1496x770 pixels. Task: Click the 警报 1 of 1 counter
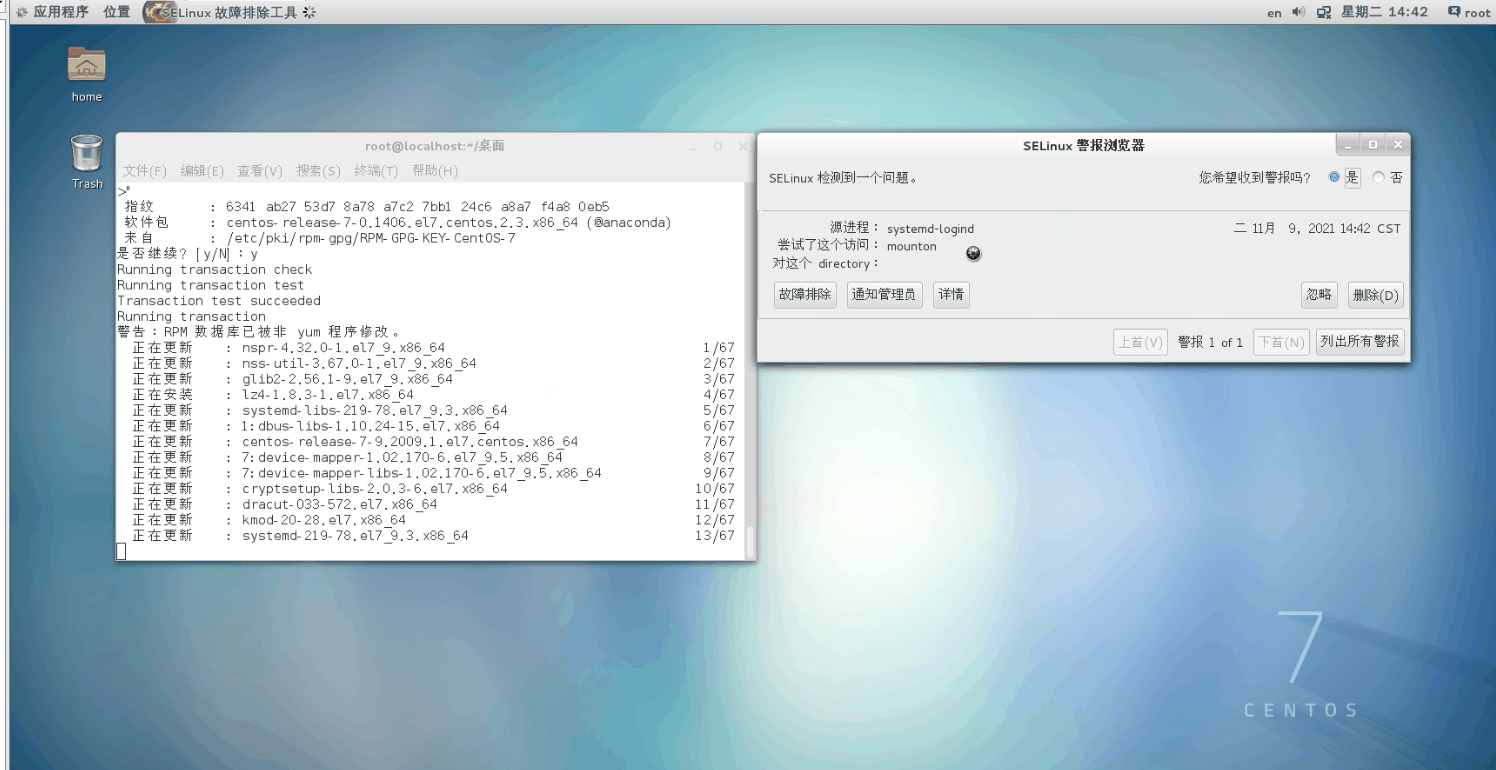(x=1210, y=342)
